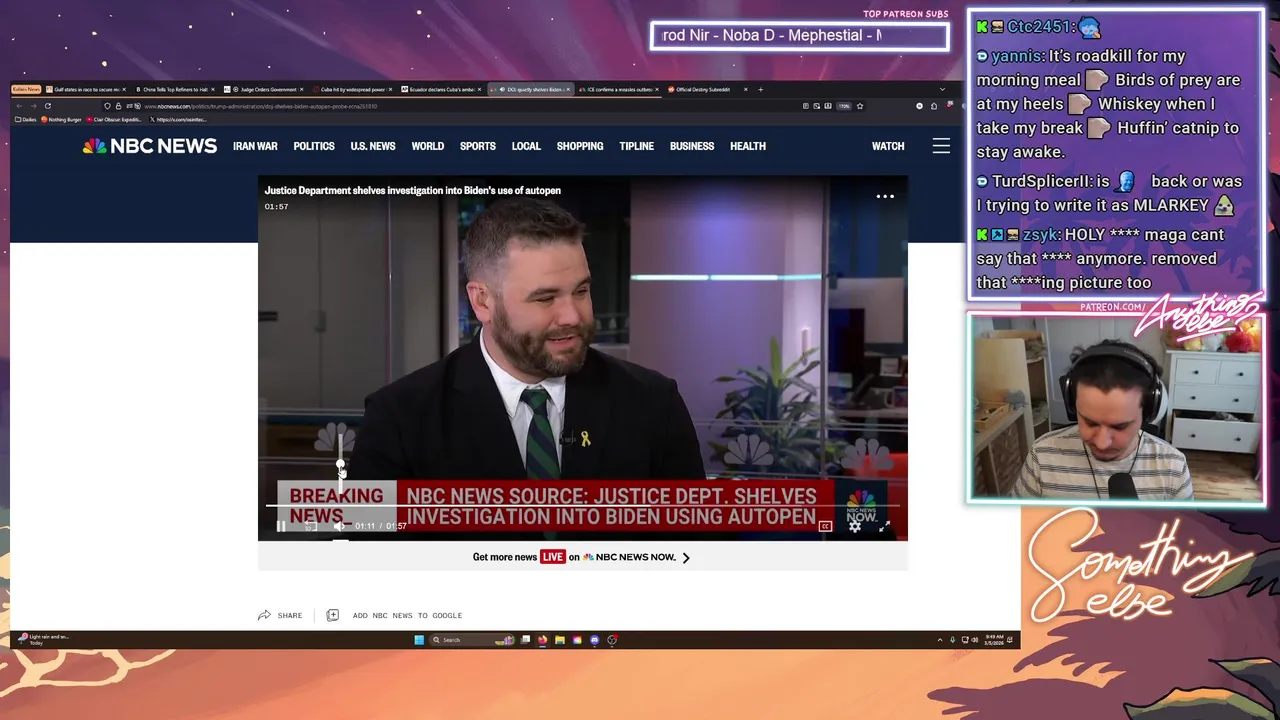Click the video title about autopen
Viewport: 1280px width, 720px height.
[412, 190]
